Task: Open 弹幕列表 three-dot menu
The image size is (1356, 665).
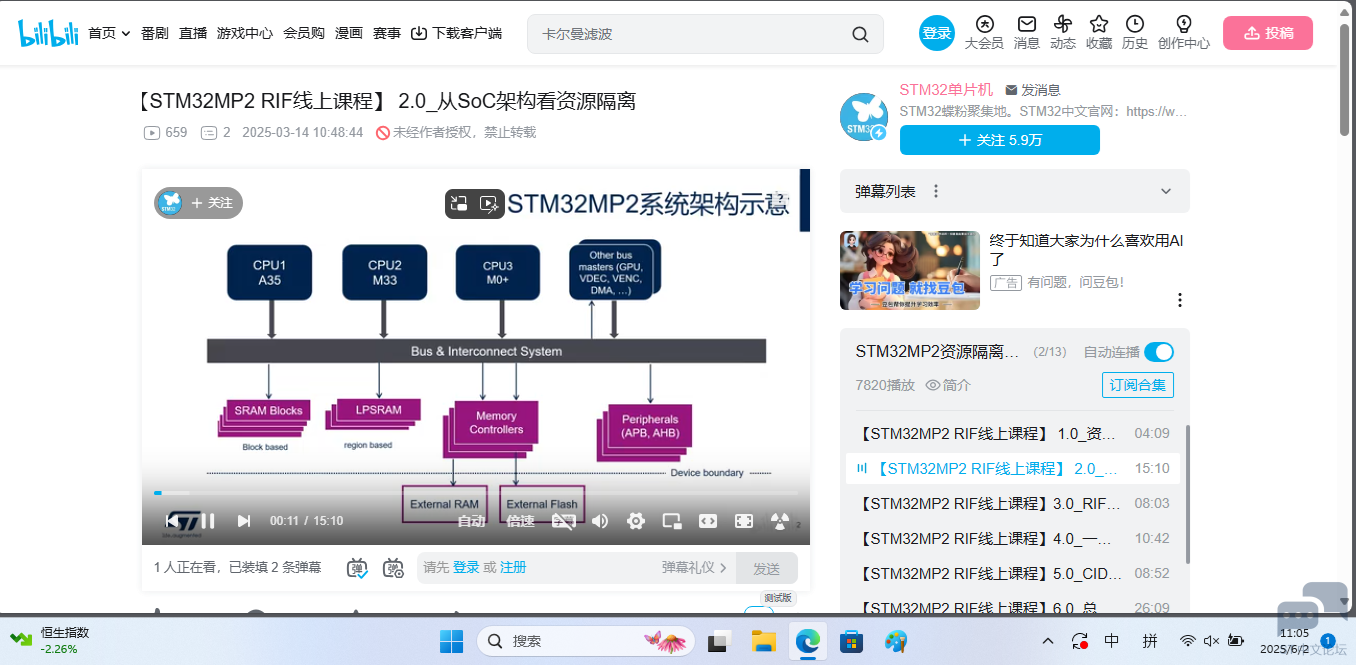Action: [936, 191]
